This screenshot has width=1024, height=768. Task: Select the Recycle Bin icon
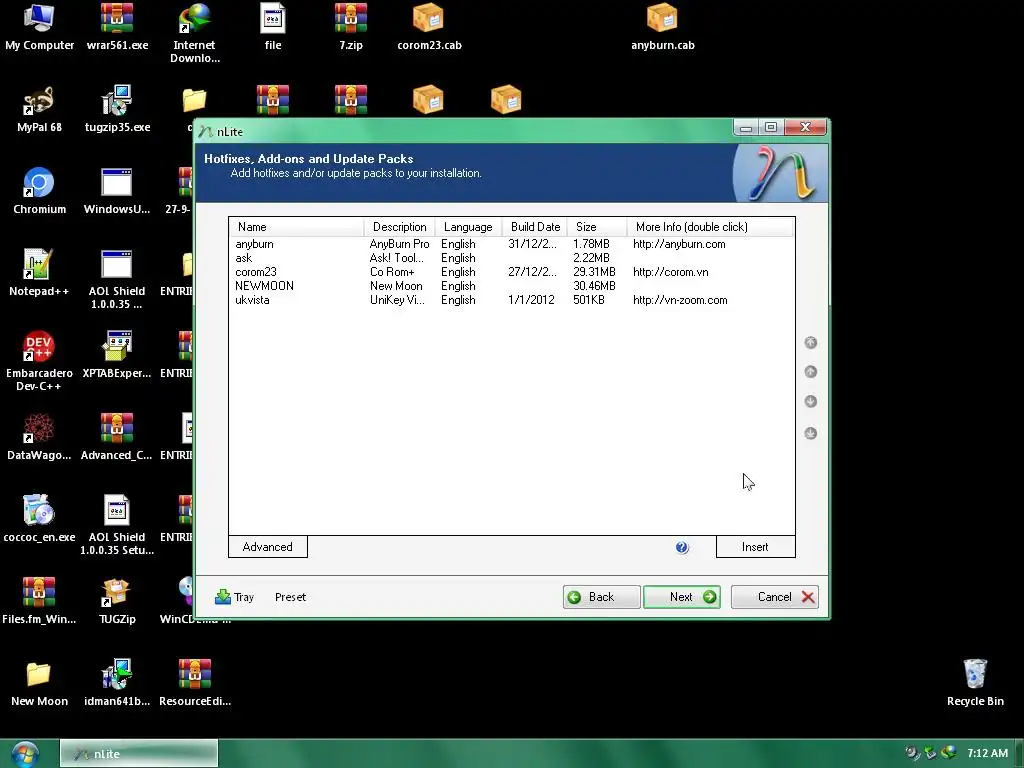pos(975,683)
